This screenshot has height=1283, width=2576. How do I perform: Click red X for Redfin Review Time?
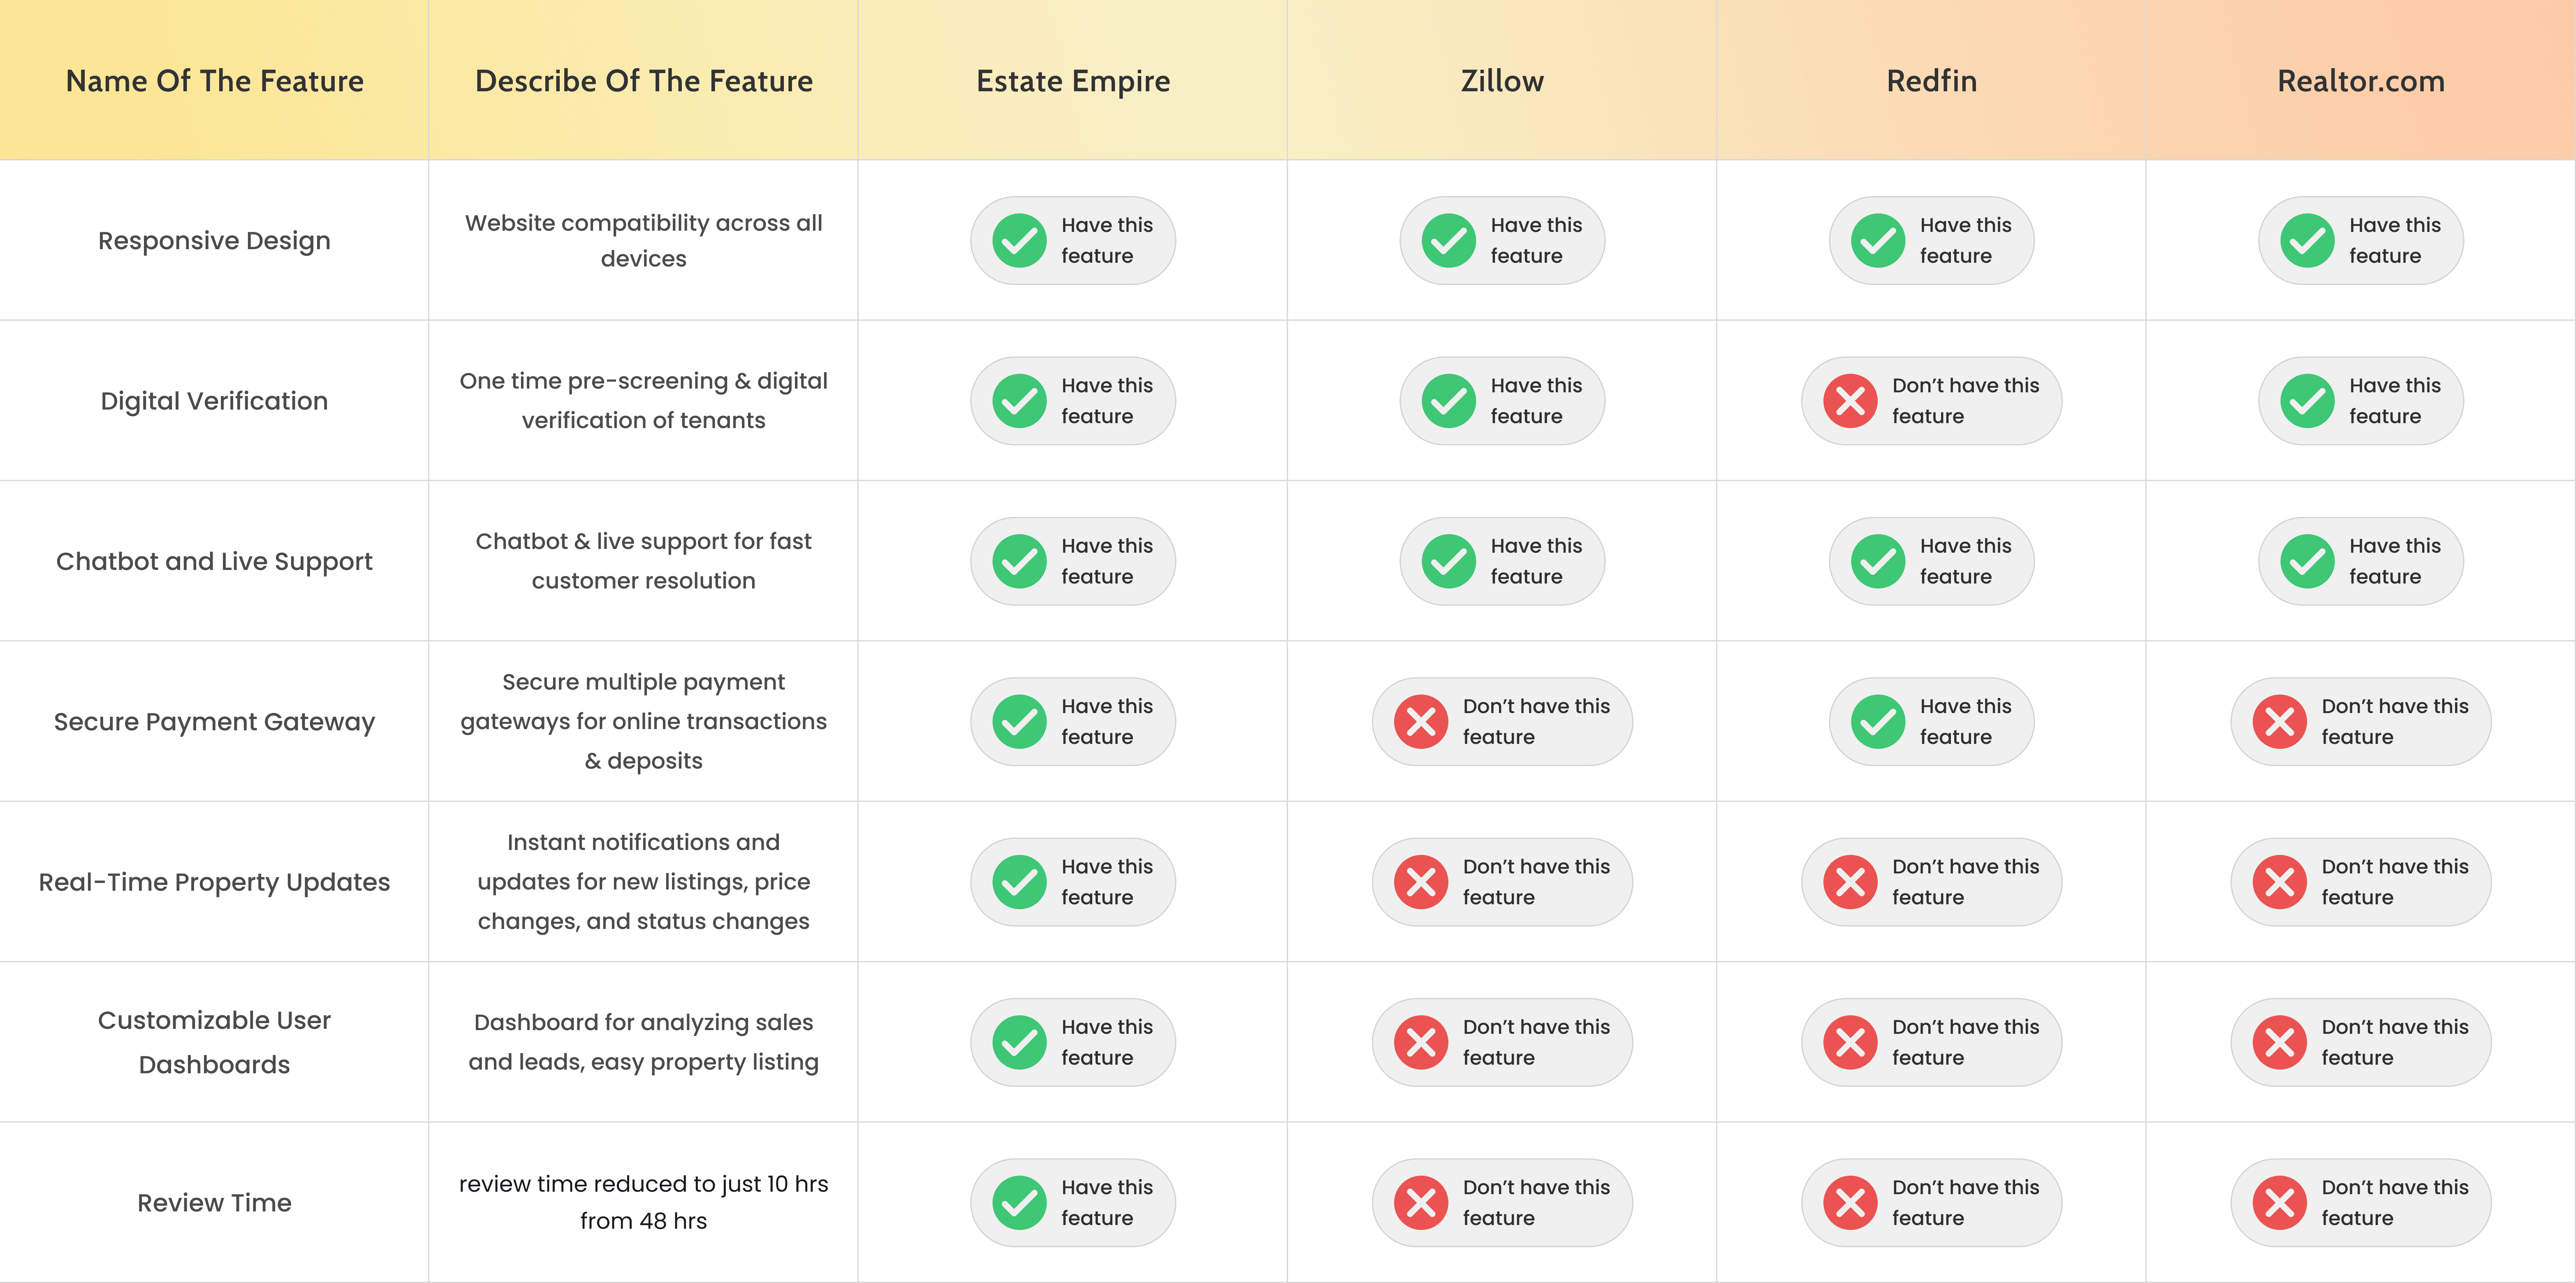click(x=1850, y=1203)
